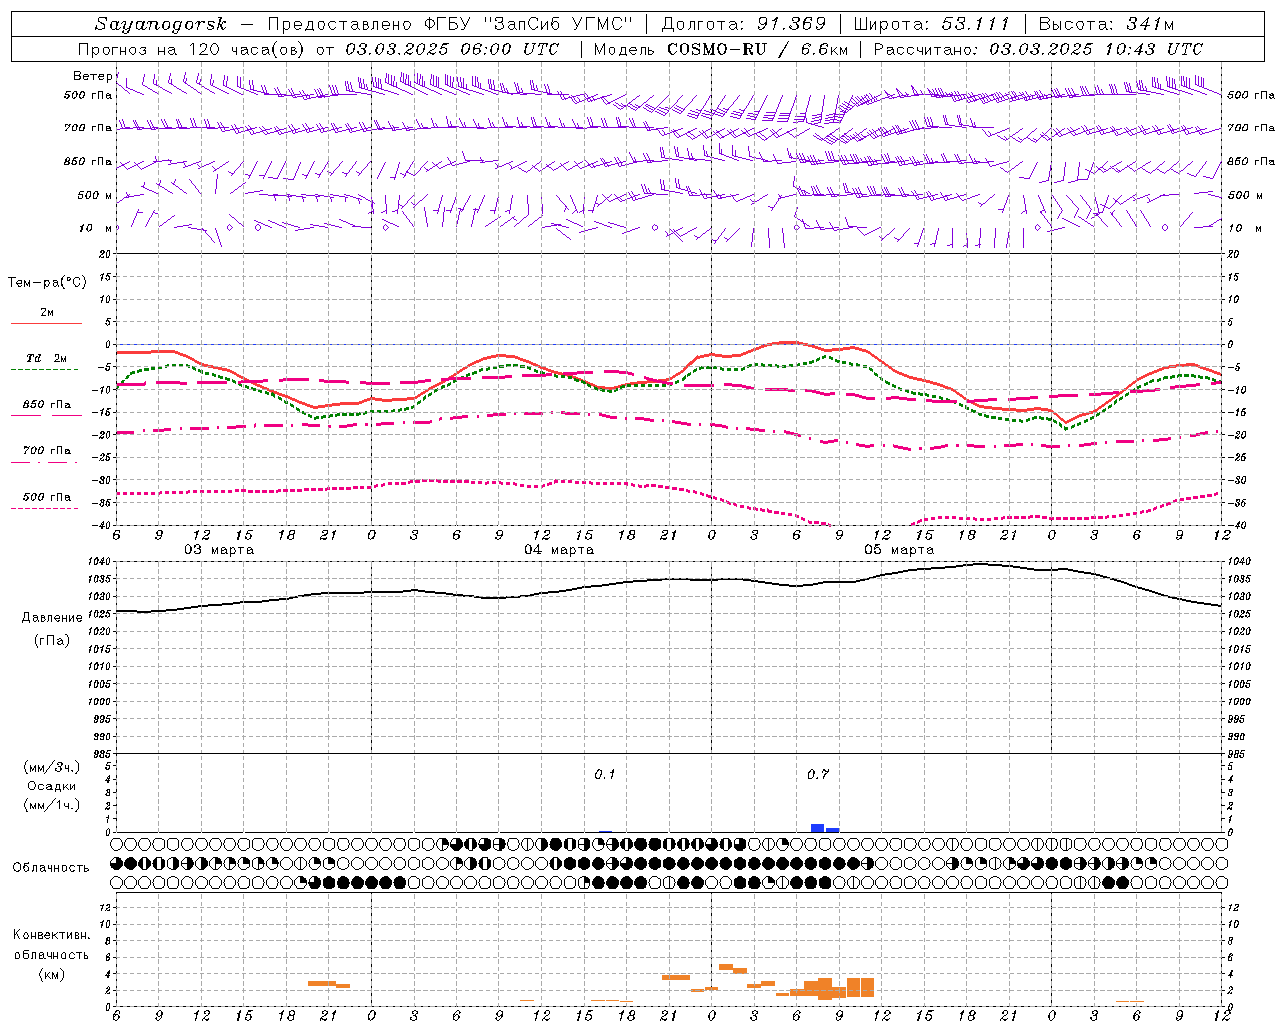
Task: Click the Td 2м dew point legend entry
Action: pos(47,358)
